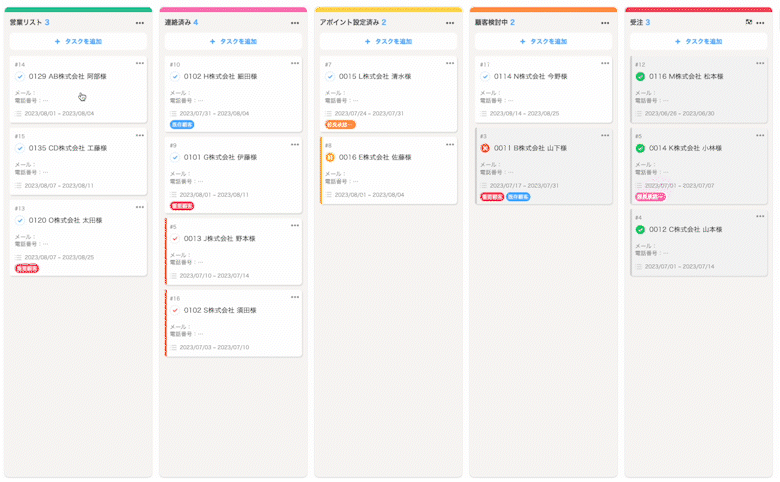Toggle the status checkmark on 0129 AB株式会社 card

click(x=20, y=76)
